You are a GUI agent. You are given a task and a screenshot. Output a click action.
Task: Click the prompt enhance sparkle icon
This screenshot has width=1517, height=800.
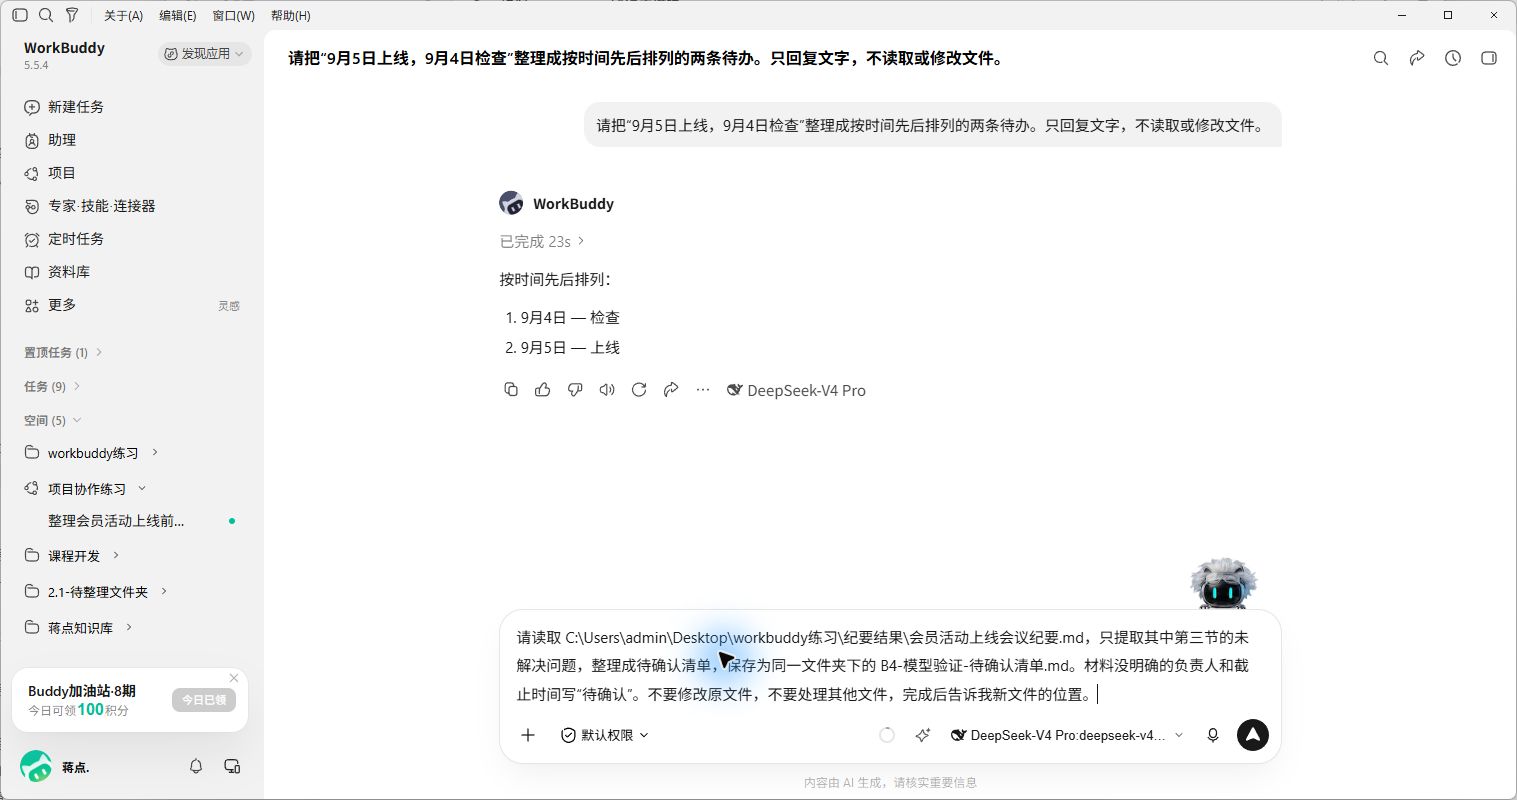tap(923, 735)
